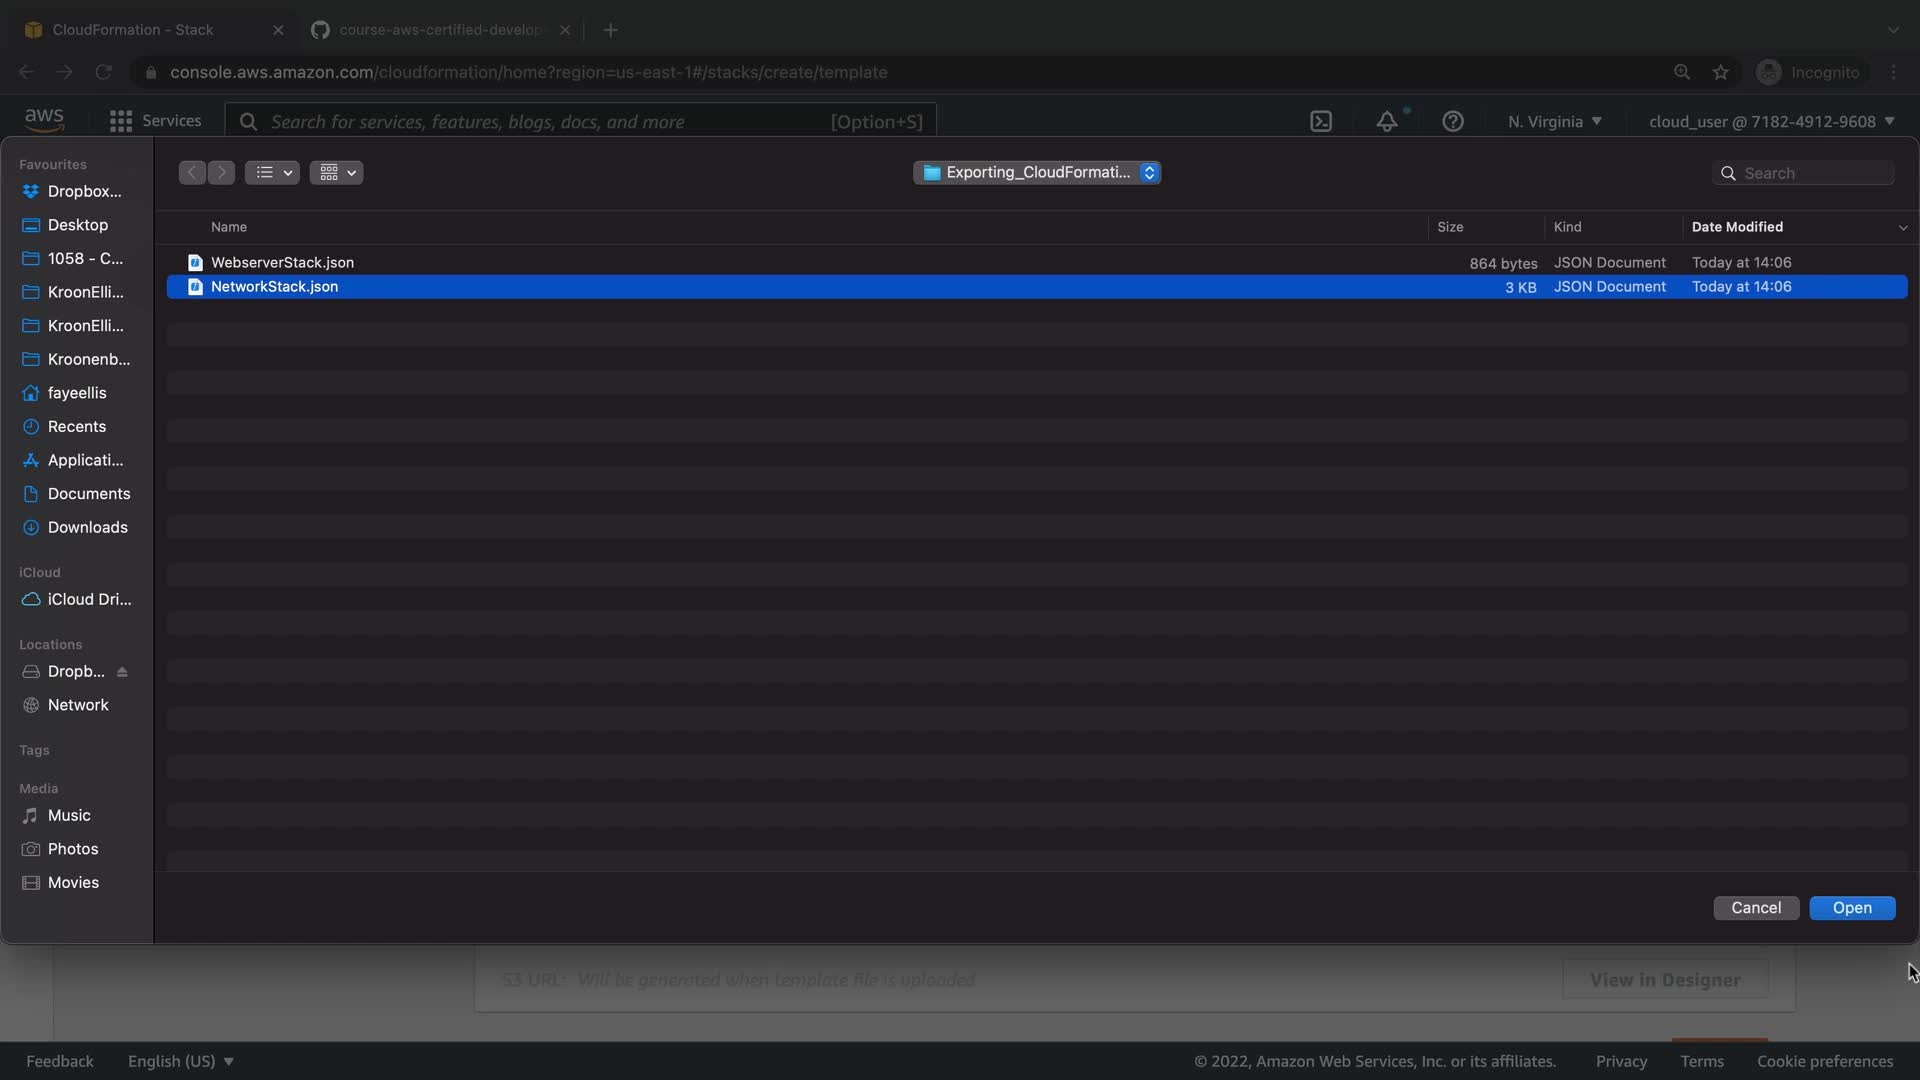This screenshot has height=1080, width=1920.
Task: Eject the Dropbox location drive
Action: coord(122,672)
